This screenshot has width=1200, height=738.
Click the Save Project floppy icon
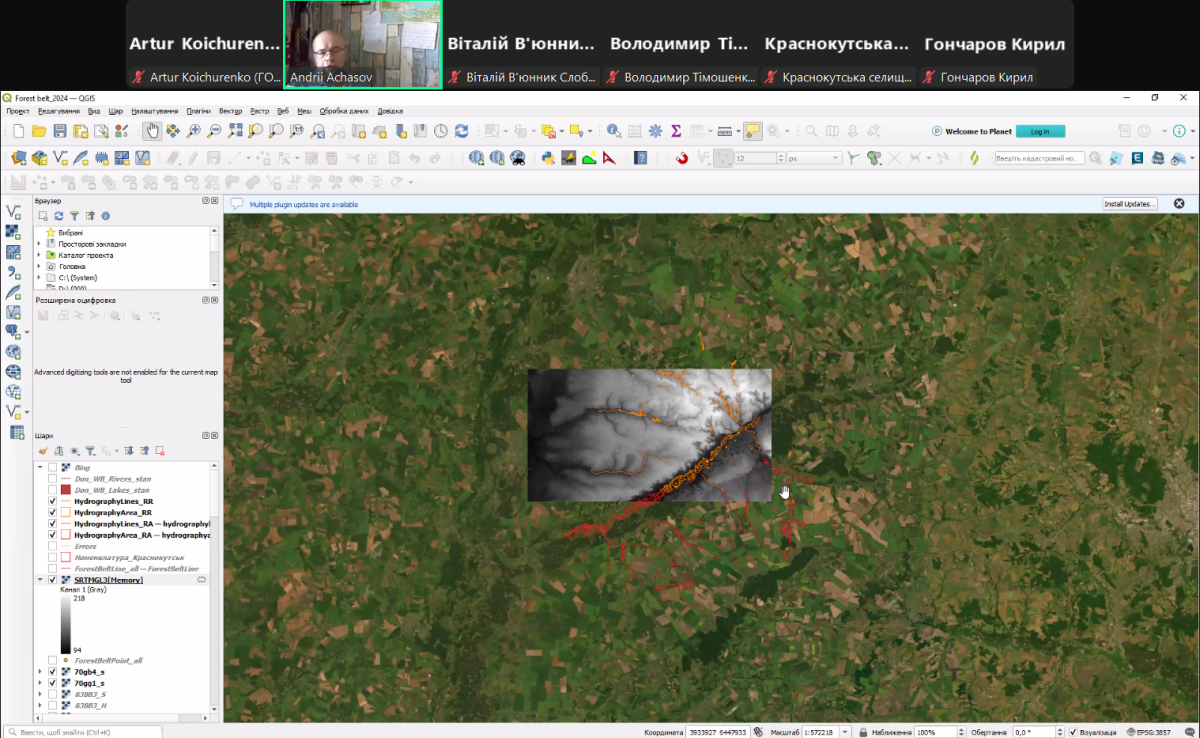click(x=60, y=131)
